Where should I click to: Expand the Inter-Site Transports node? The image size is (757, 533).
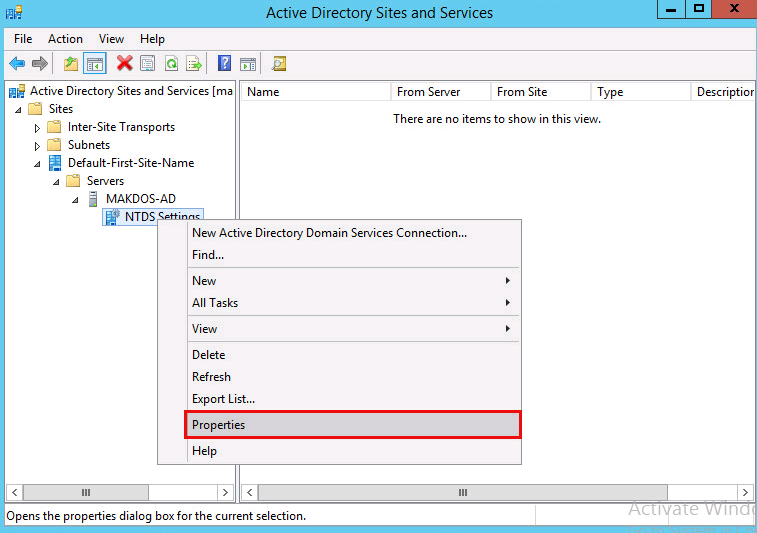point(37,128)
